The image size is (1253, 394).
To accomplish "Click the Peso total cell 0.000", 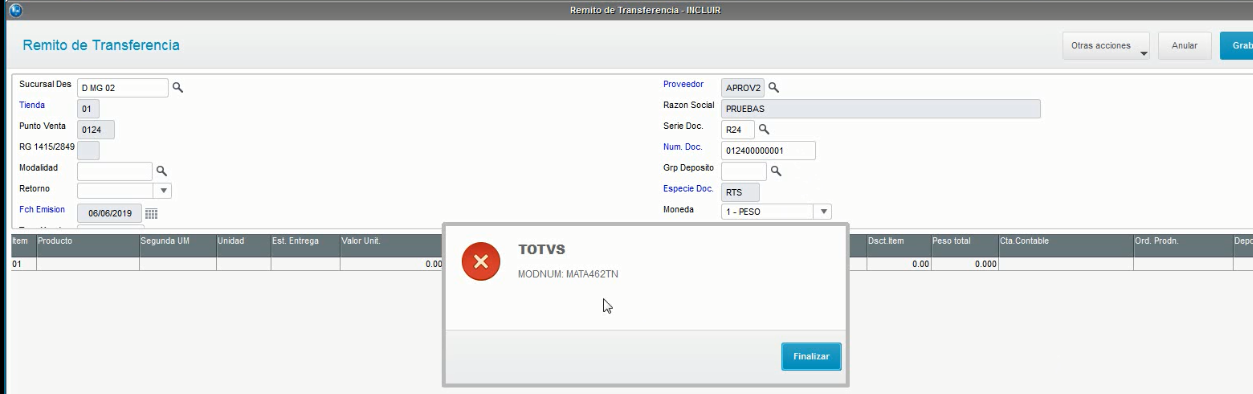I will pyautogui.click(x=964, y=264).
